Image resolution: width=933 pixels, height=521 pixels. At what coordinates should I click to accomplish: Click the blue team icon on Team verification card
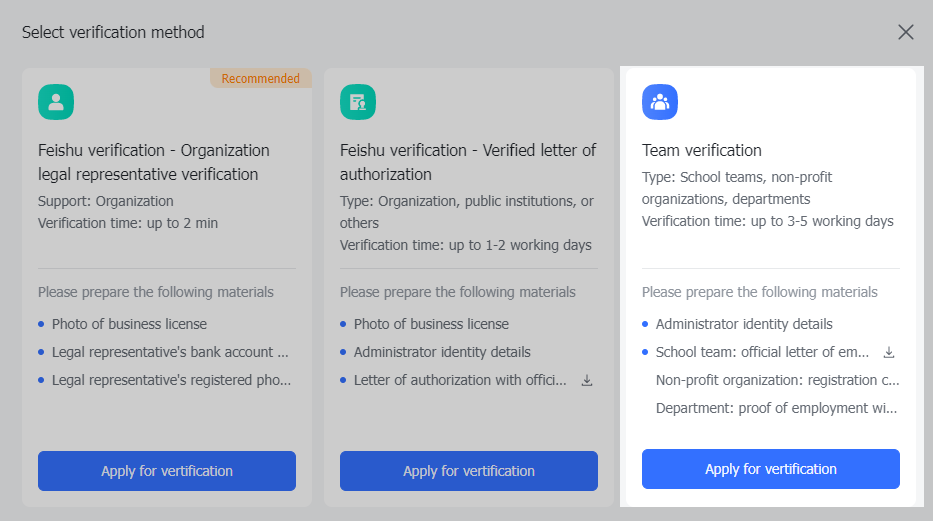[660, 102]
